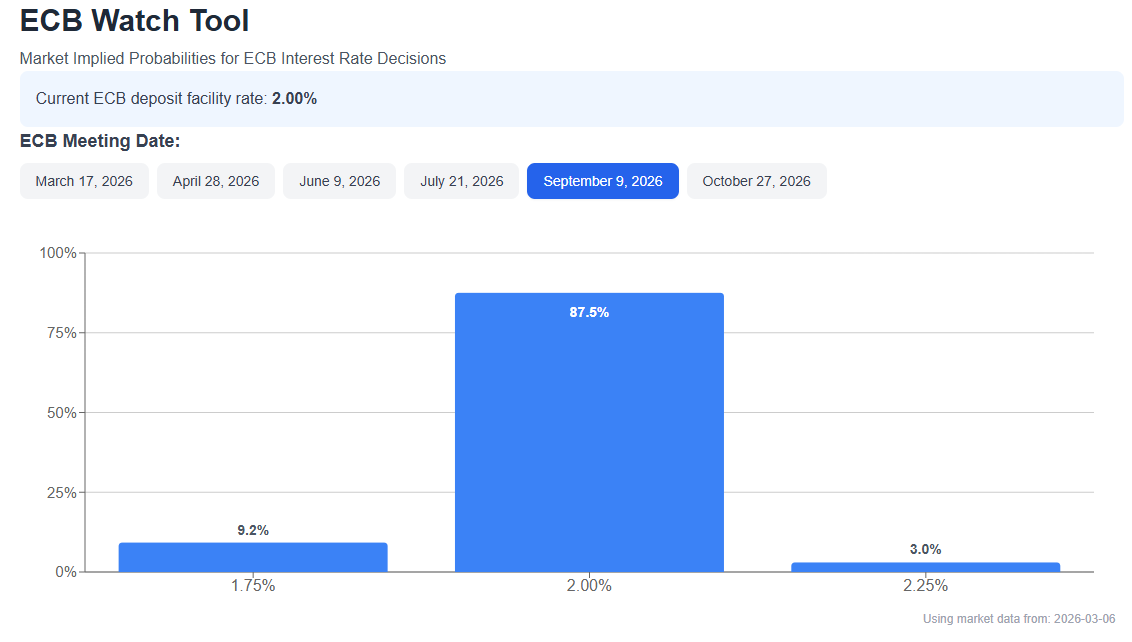Open the July 21, 2026 meeting tab

click(461, 181)
